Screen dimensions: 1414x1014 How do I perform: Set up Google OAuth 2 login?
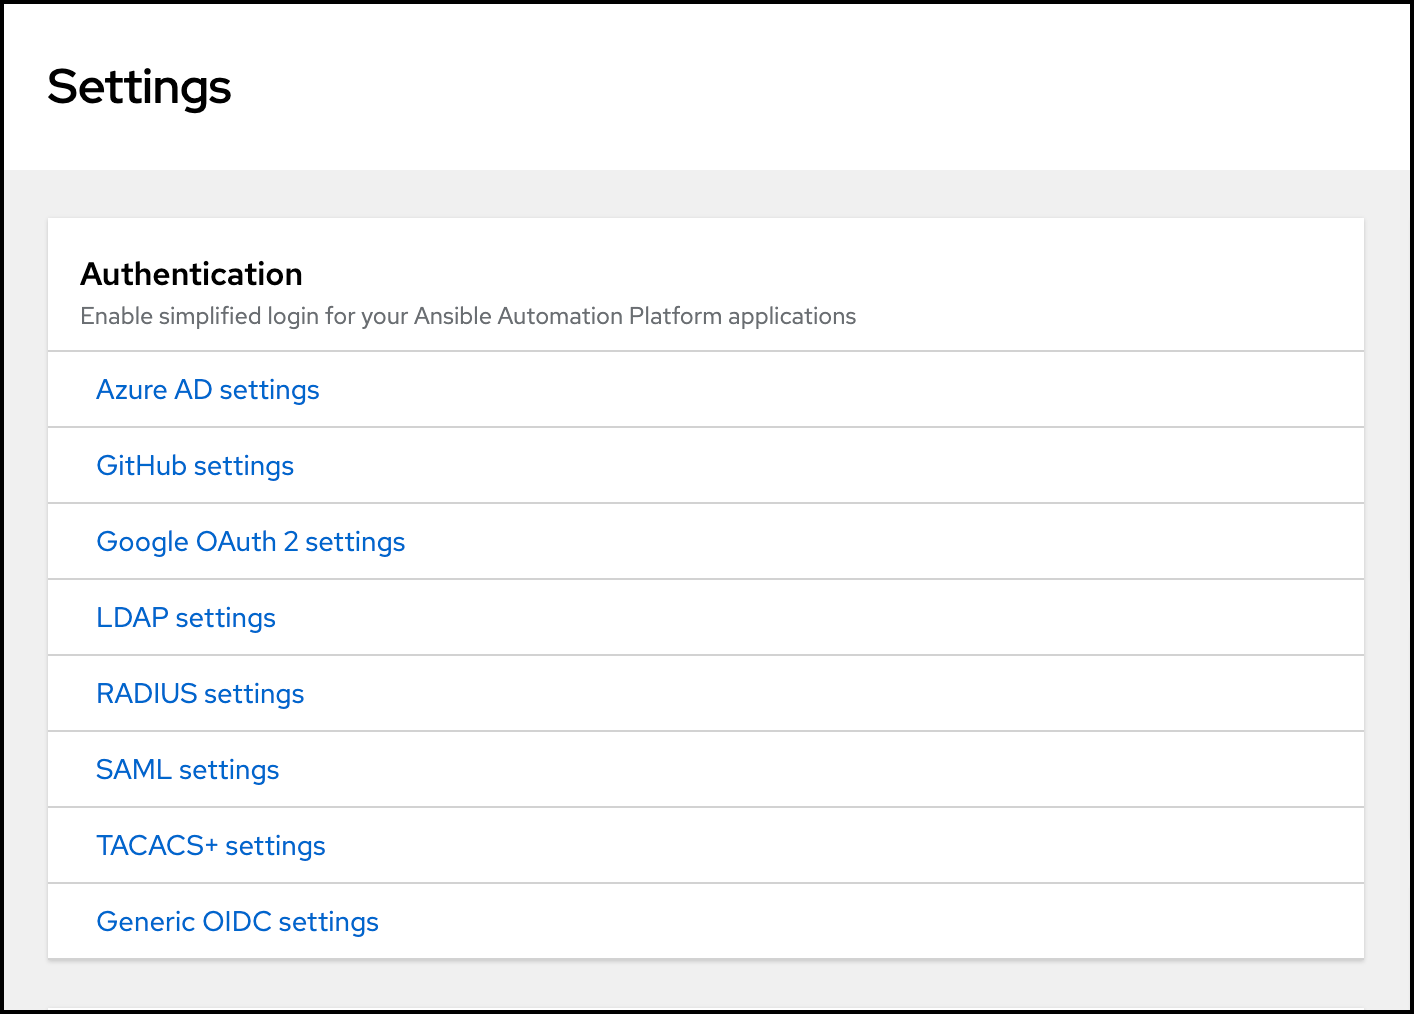click(250, 542)
